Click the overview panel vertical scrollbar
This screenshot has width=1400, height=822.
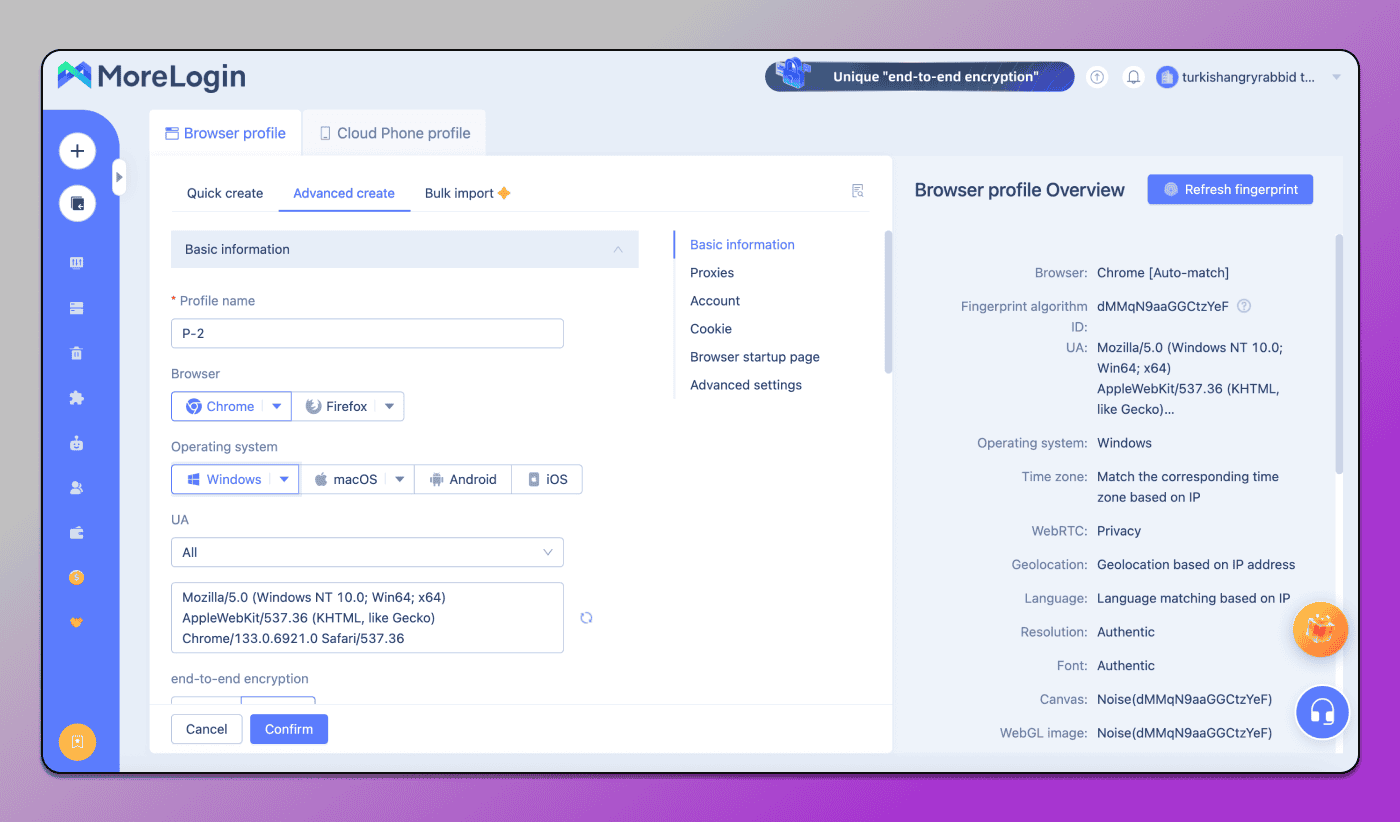[1340, 352]
